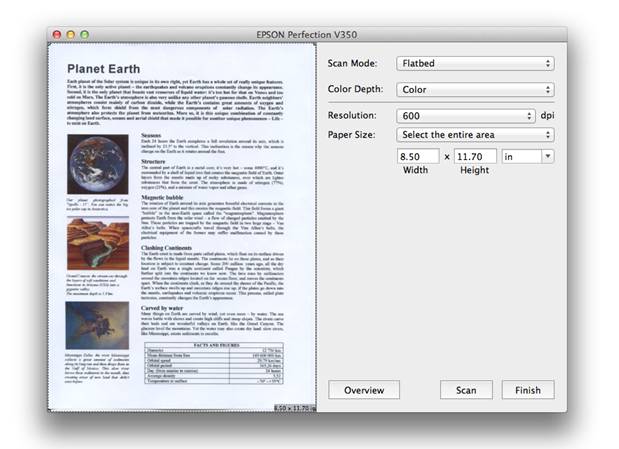This screenshot has width=619, height=449.
Task: Open the Color Depth dropdown
Action: coord(474,89)
